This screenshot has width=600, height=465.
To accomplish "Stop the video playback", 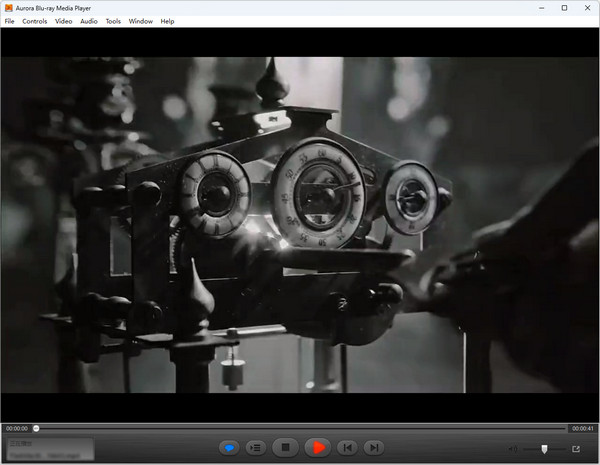I will point(285,448).
